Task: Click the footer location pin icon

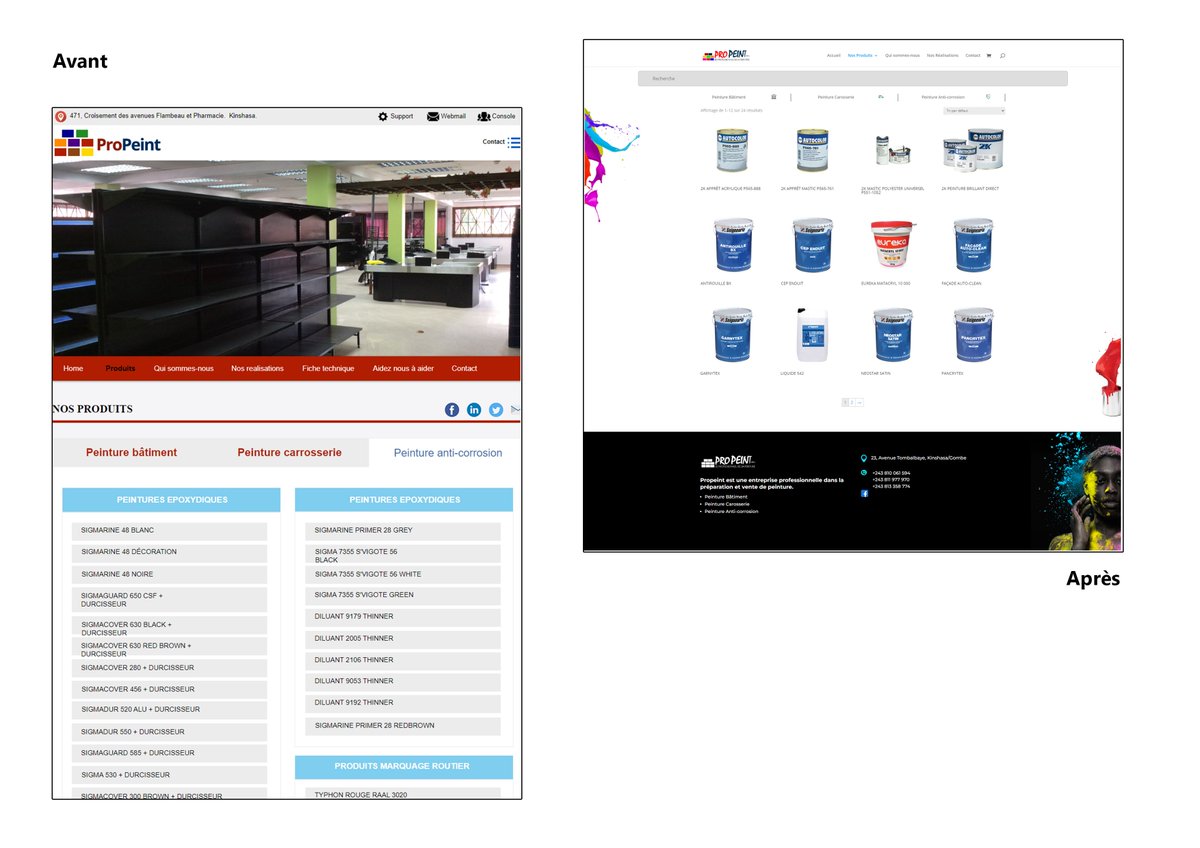Action: pyautogui.click(x=864, y=458)
